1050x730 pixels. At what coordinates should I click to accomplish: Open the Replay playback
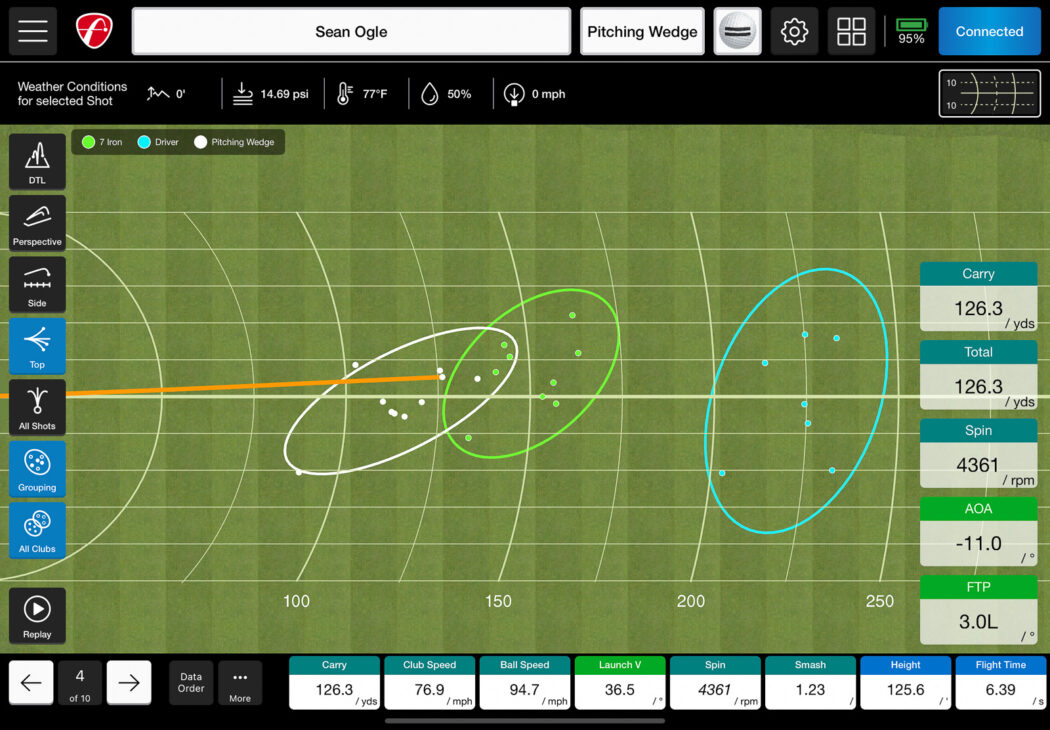[x=37, y=615]
